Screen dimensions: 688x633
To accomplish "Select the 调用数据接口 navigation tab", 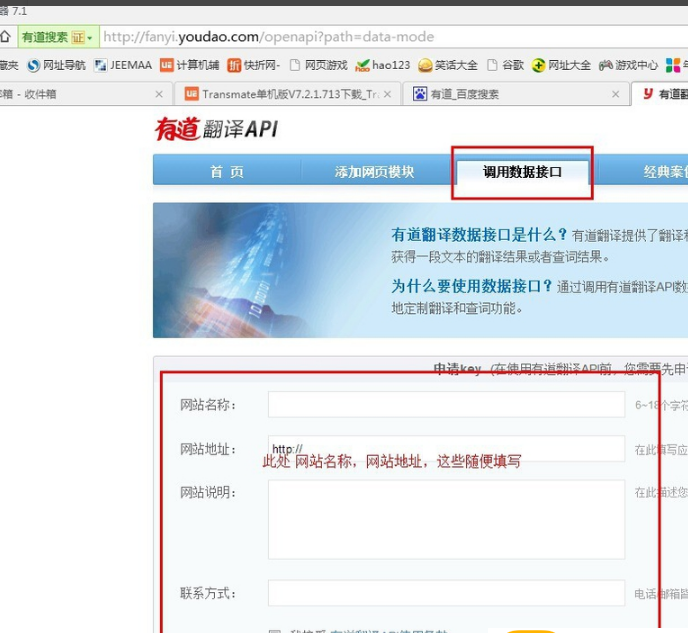I will coord(522,171).
